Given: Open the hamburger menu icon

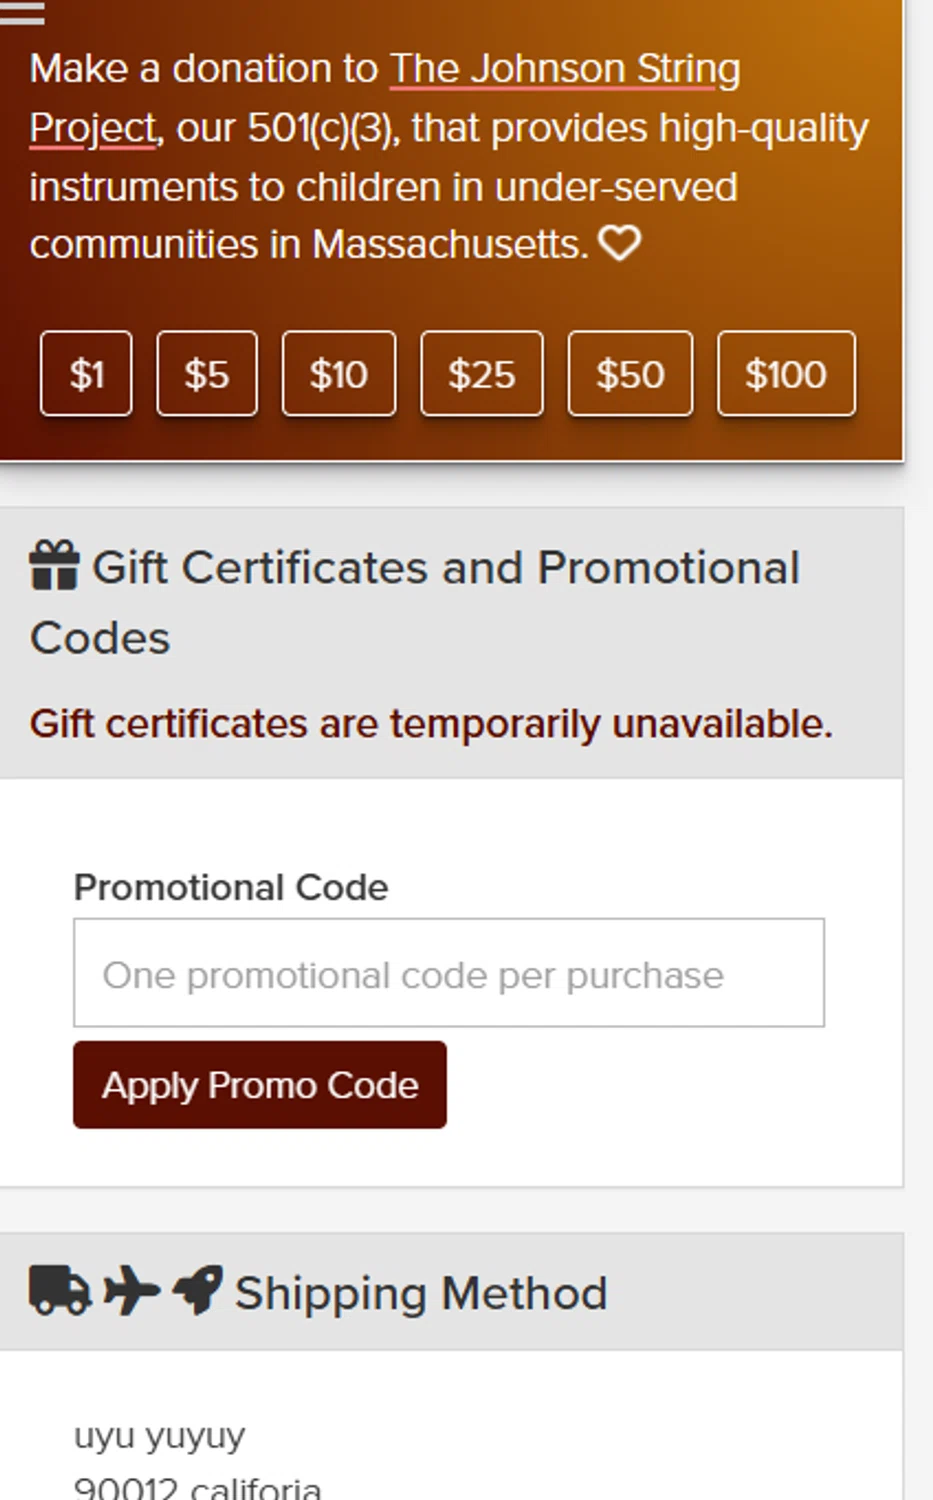Looking at the screenshot, I should [x=22, y=12].
